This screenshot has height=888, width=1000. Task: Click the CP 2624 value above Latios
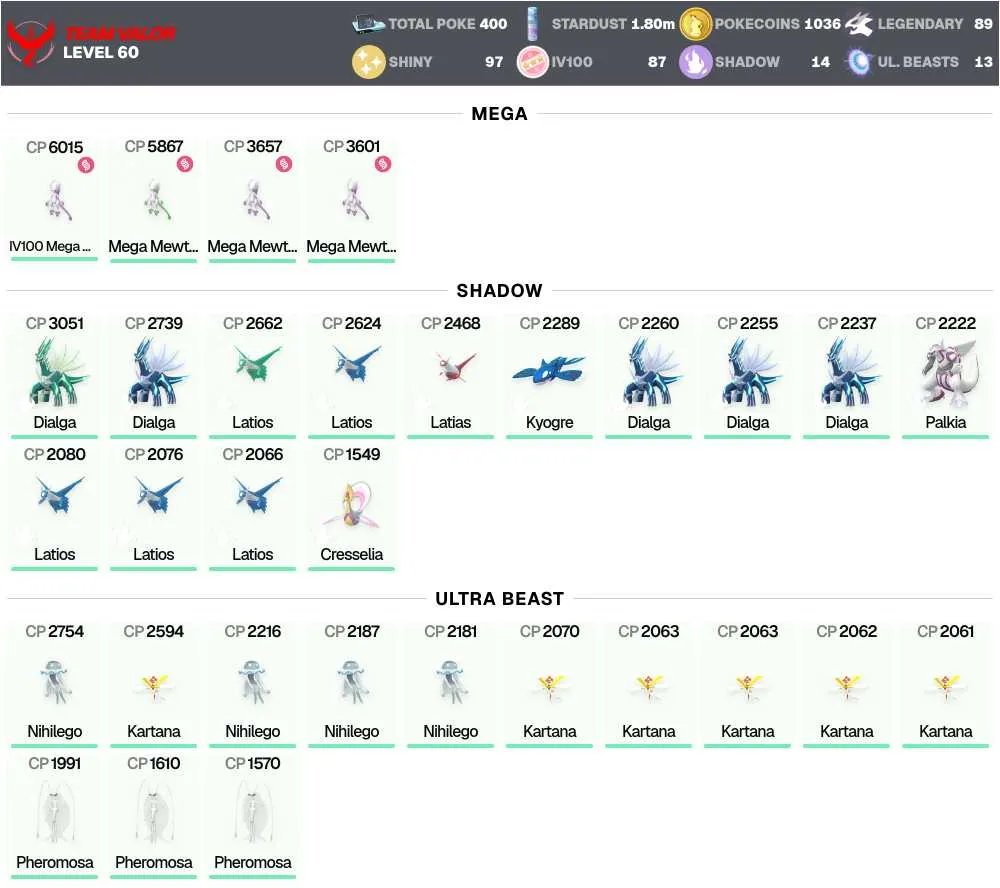(x=351, y=323)
